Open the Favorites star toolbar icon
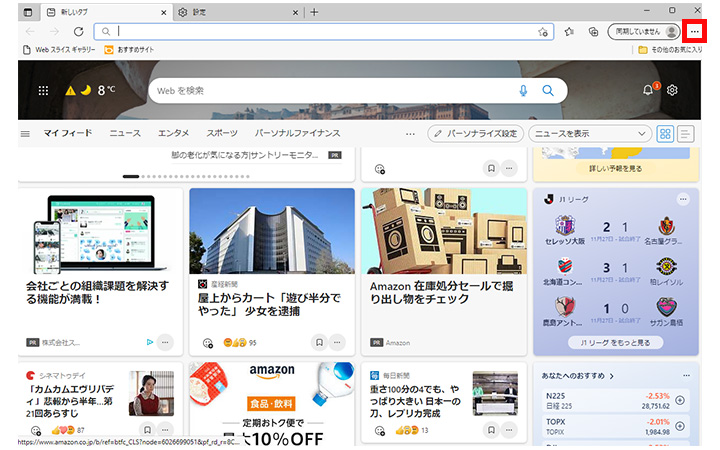The height and width of the screenshot is (450, 720). pyautogui.click(x=569, y=31)
